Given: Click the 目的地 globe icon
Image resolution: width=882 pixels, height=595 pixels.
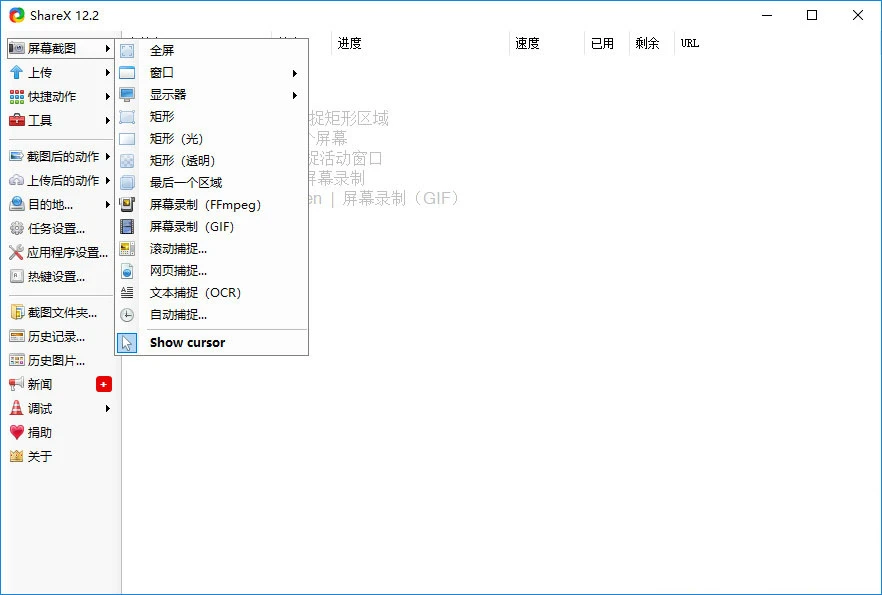Looking at the screenshot, I should click(x=16, y=204).
